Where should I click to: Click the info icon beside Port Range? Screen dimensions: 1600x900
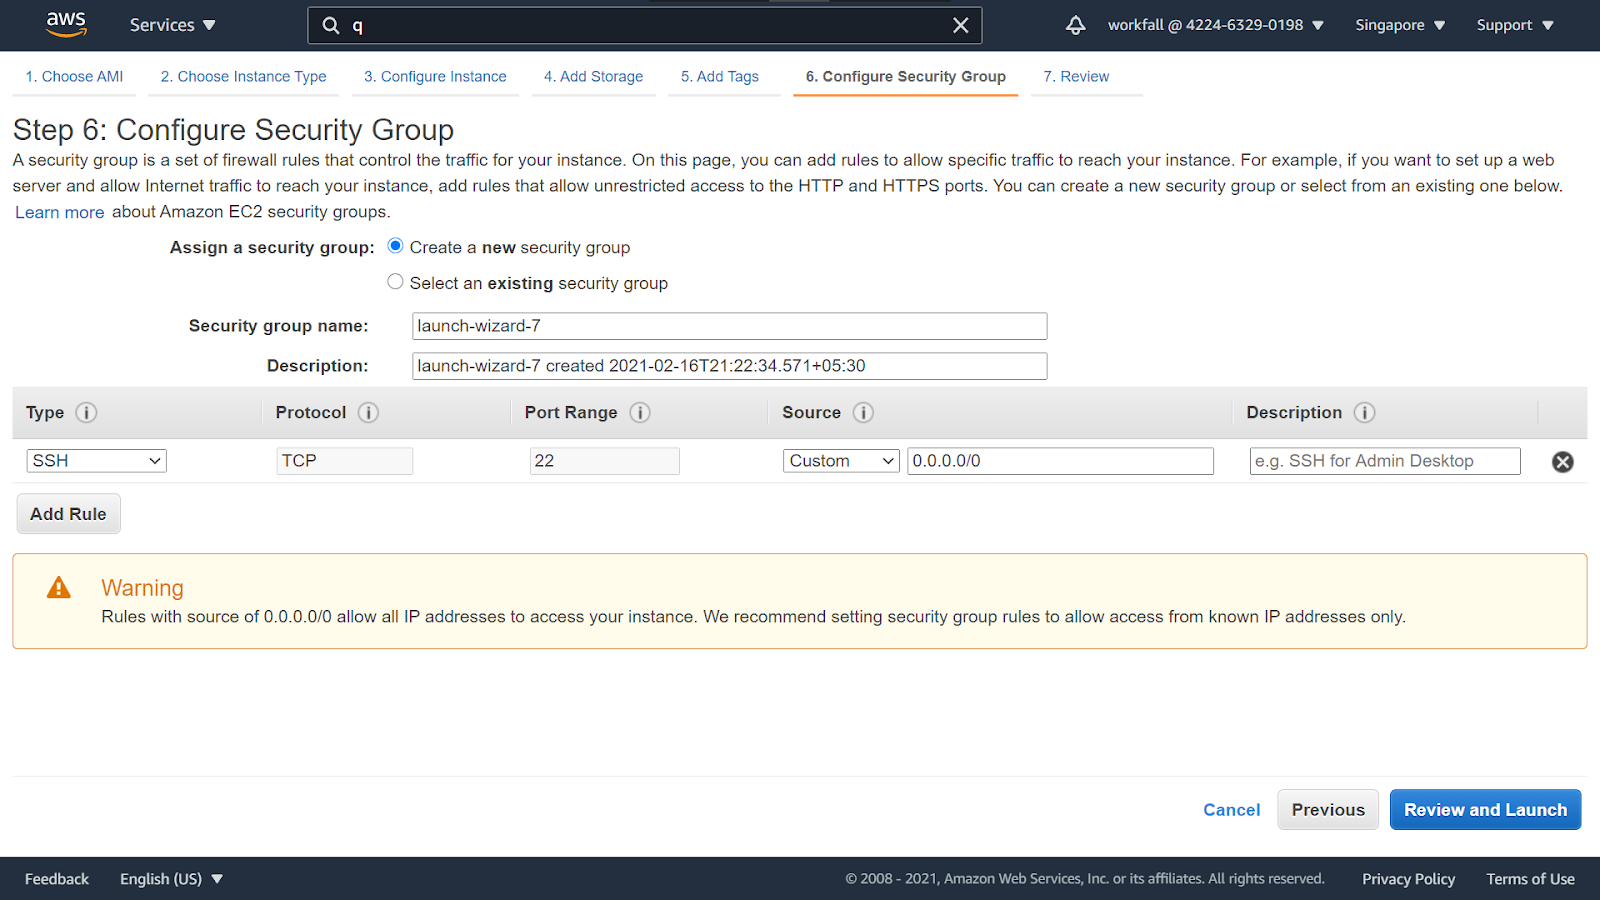[x=640, y=412]
